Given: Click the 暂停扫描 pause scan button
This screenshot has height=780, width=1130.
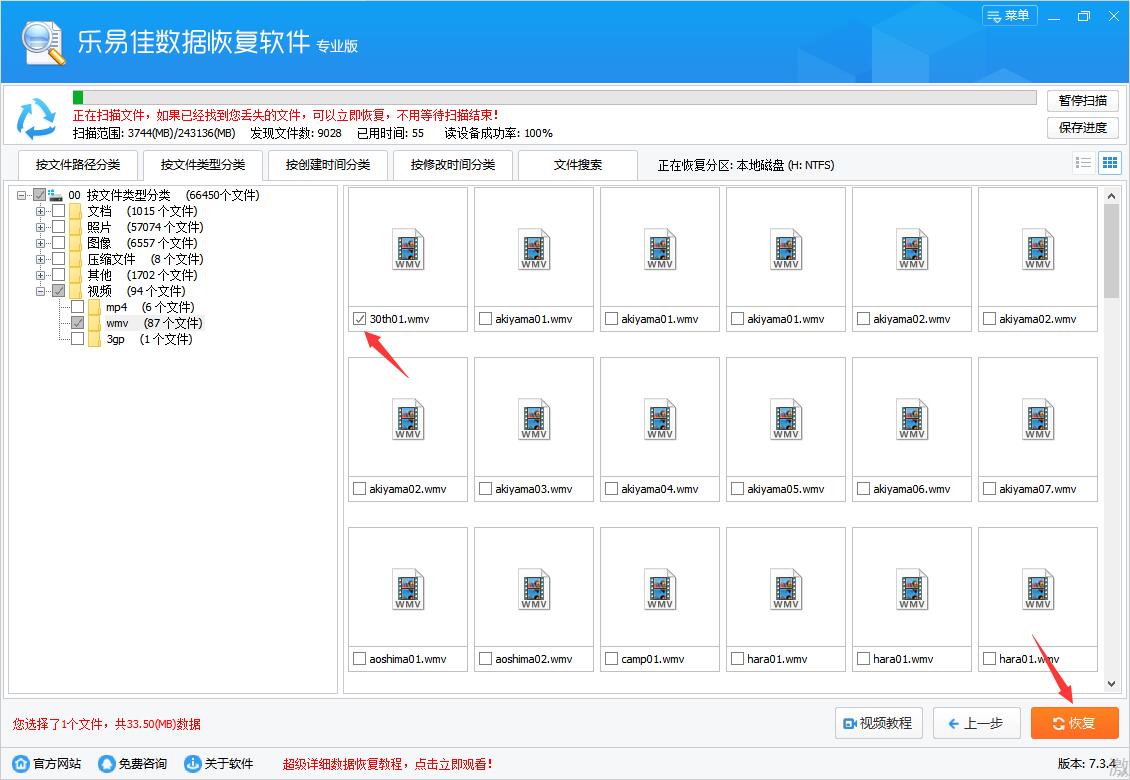Looking at the screenshot, I should tap(1082, 100).
